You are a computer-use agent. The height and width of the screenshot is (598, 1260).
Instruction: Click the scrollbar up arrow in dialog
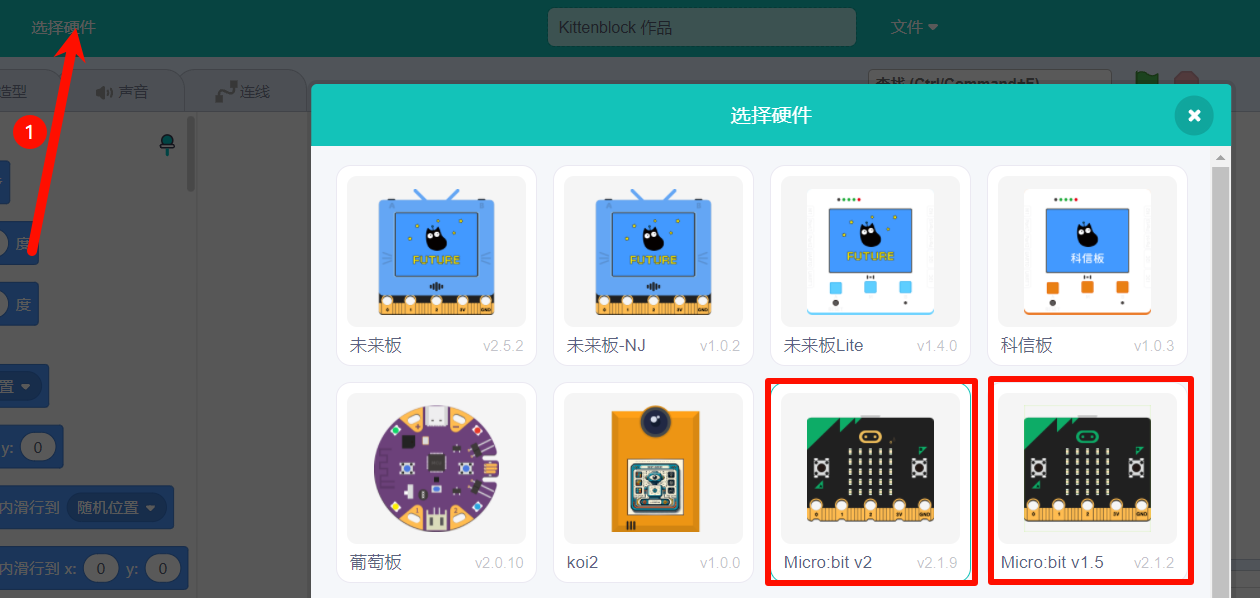tap(1220, 157)
